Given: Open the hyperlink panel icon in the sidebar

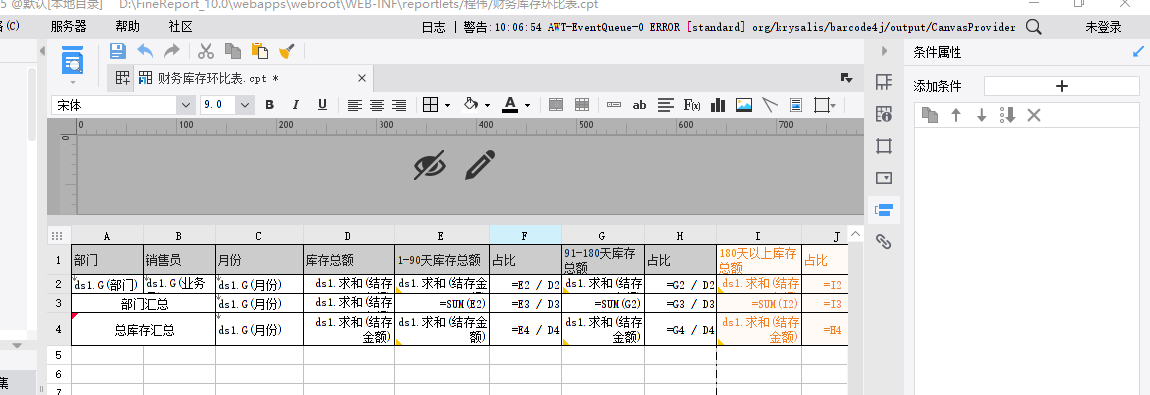Looking at the screenshot, I should pyautogui.click(x=884, y=241).
